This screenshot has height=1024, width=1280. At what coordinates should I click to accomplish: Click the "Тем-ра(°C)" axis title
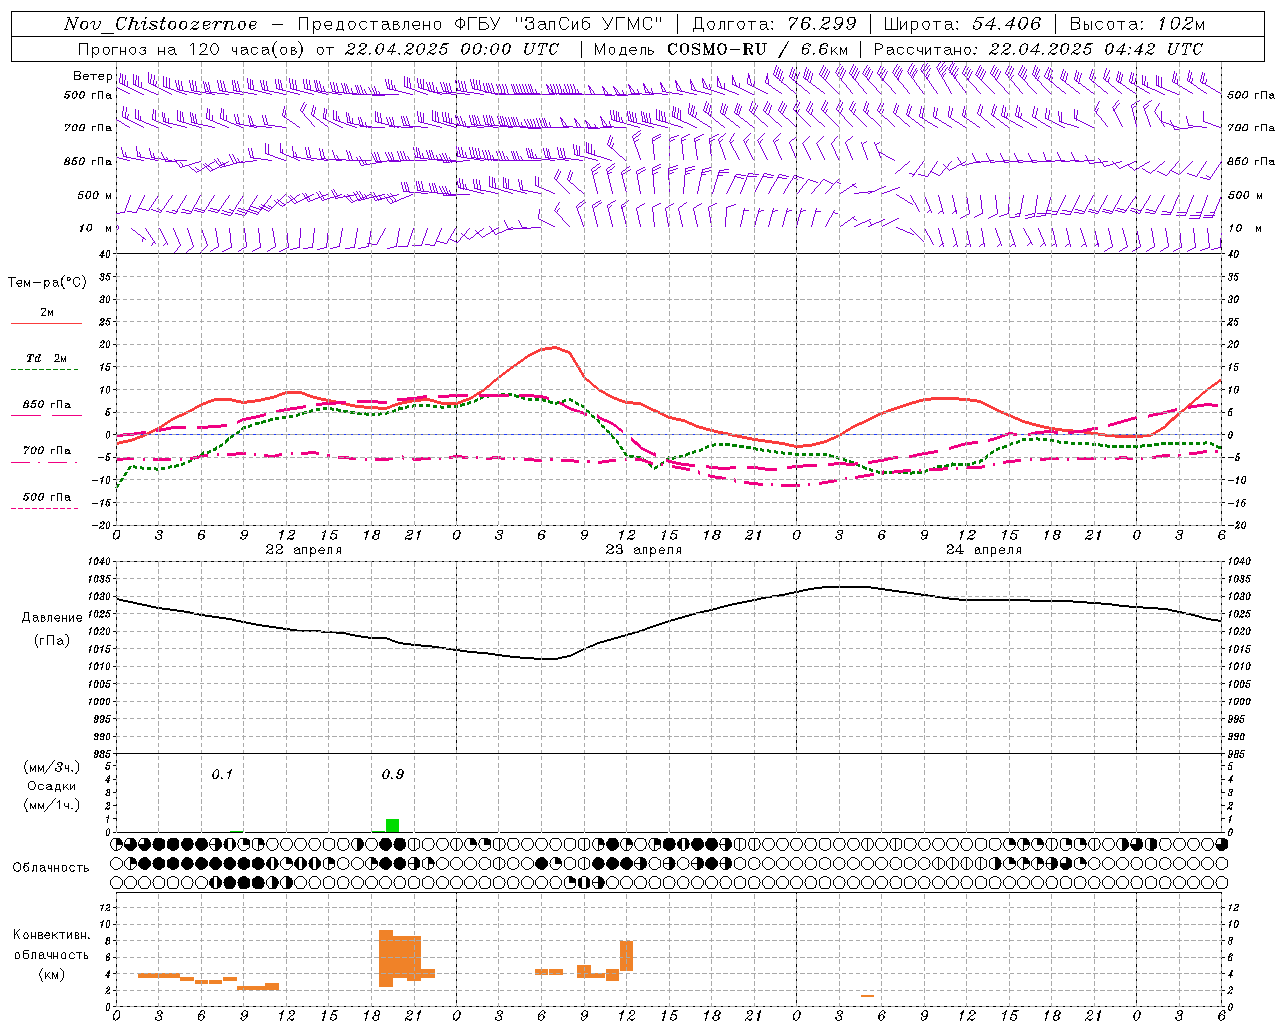tap(48, 283)
